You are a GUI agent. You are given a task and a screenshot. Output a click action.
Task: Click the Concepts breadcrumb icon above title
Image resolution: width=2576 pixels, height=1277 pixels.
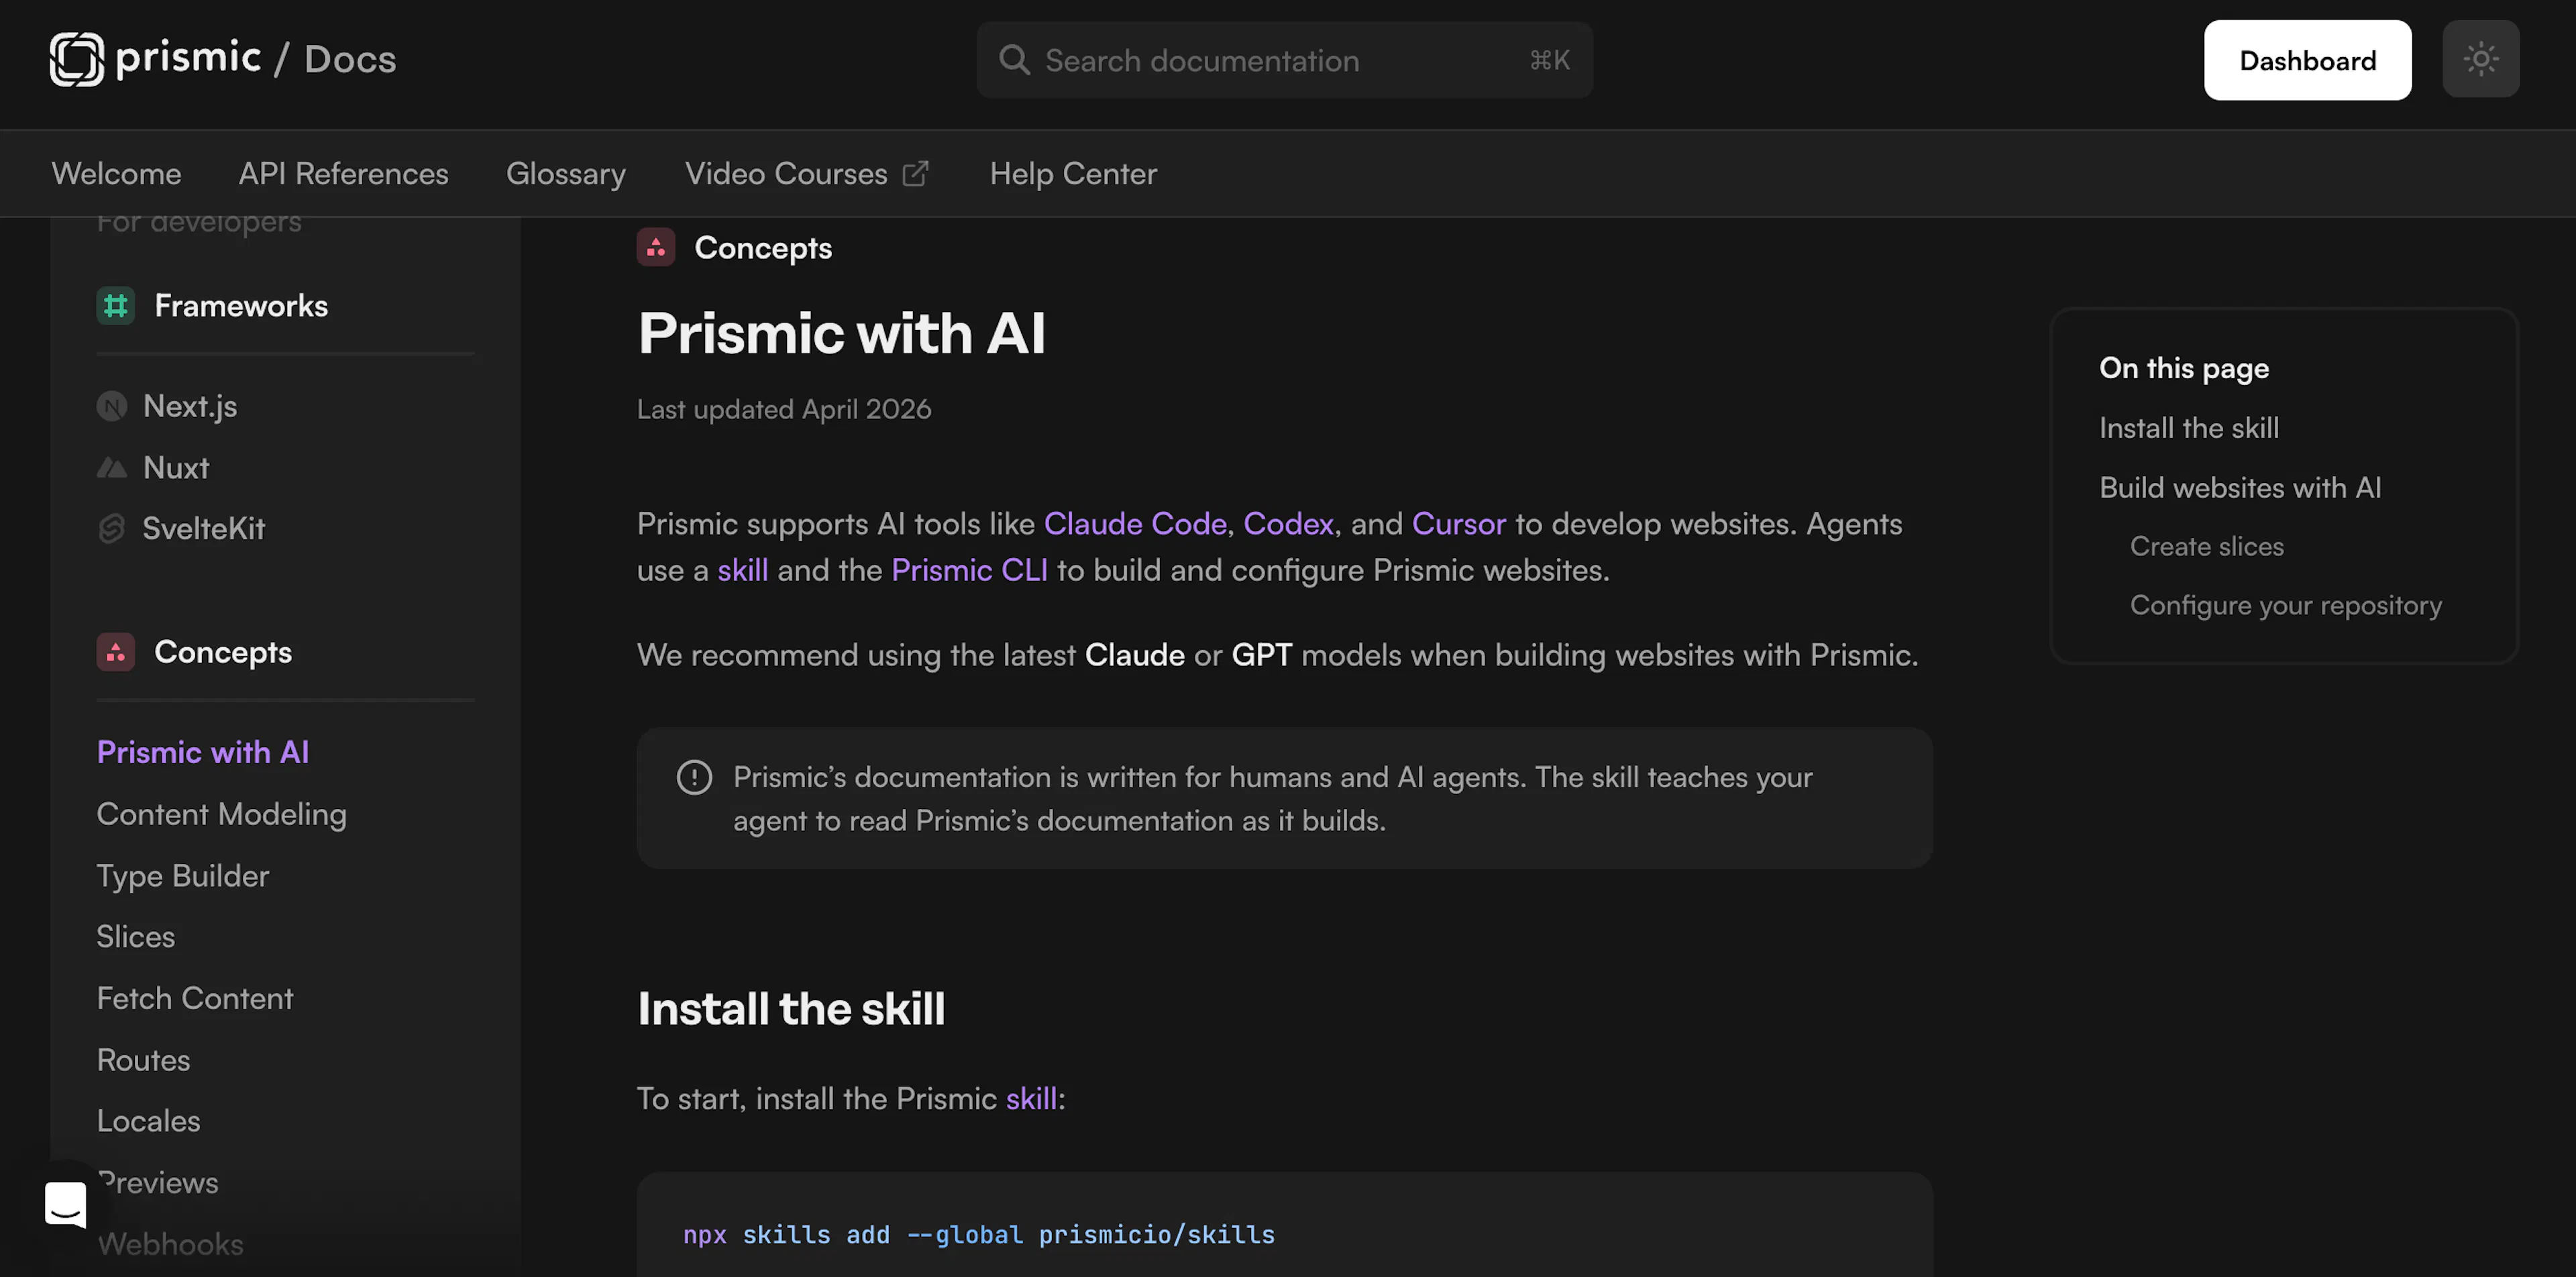(656, 248)
